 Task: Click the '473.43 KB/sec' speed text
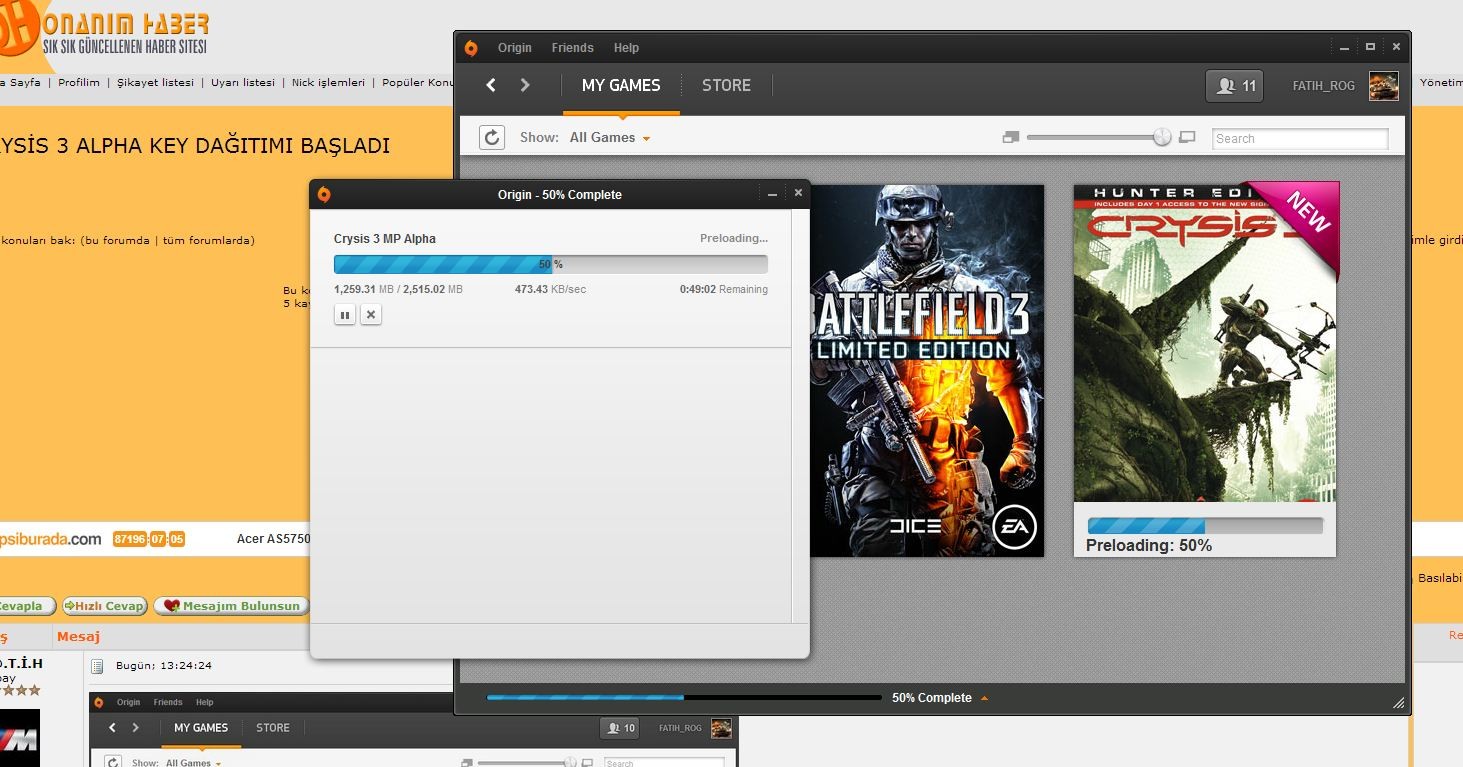click(550, 290)
